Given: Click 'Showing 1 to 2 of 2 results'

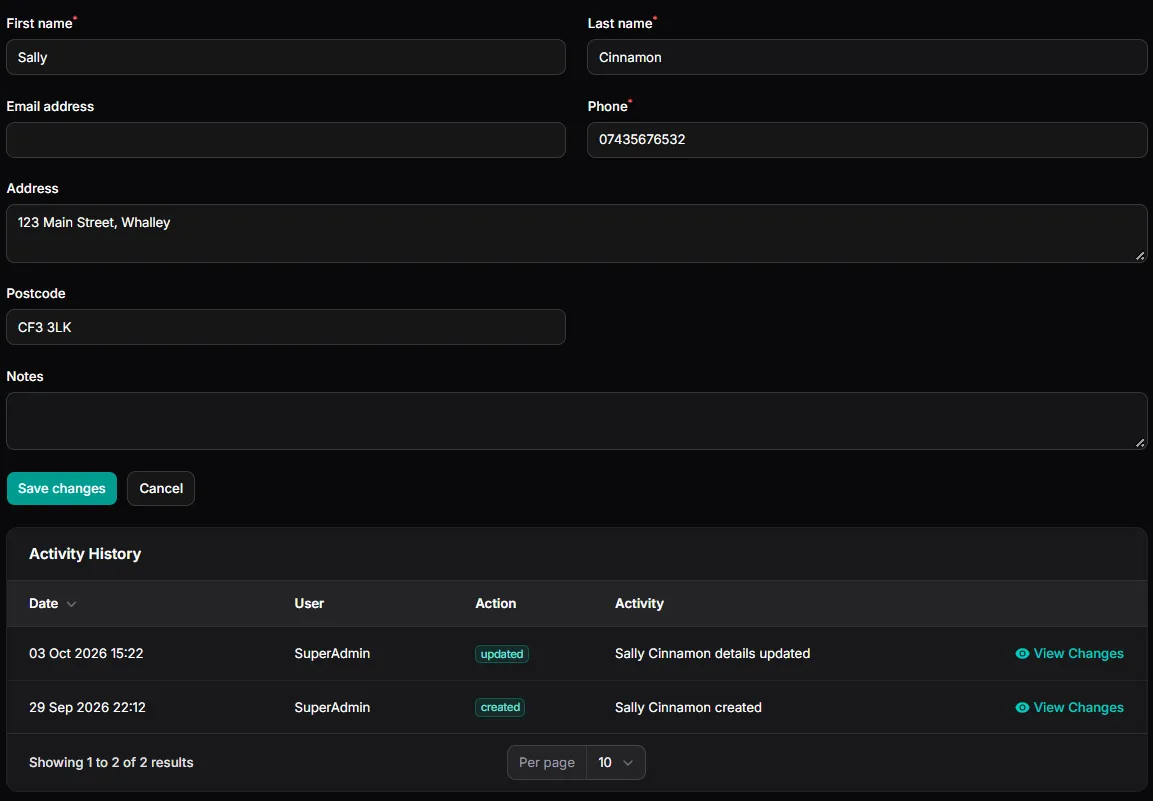Looking at the screenshot, I should coord(111,762).
